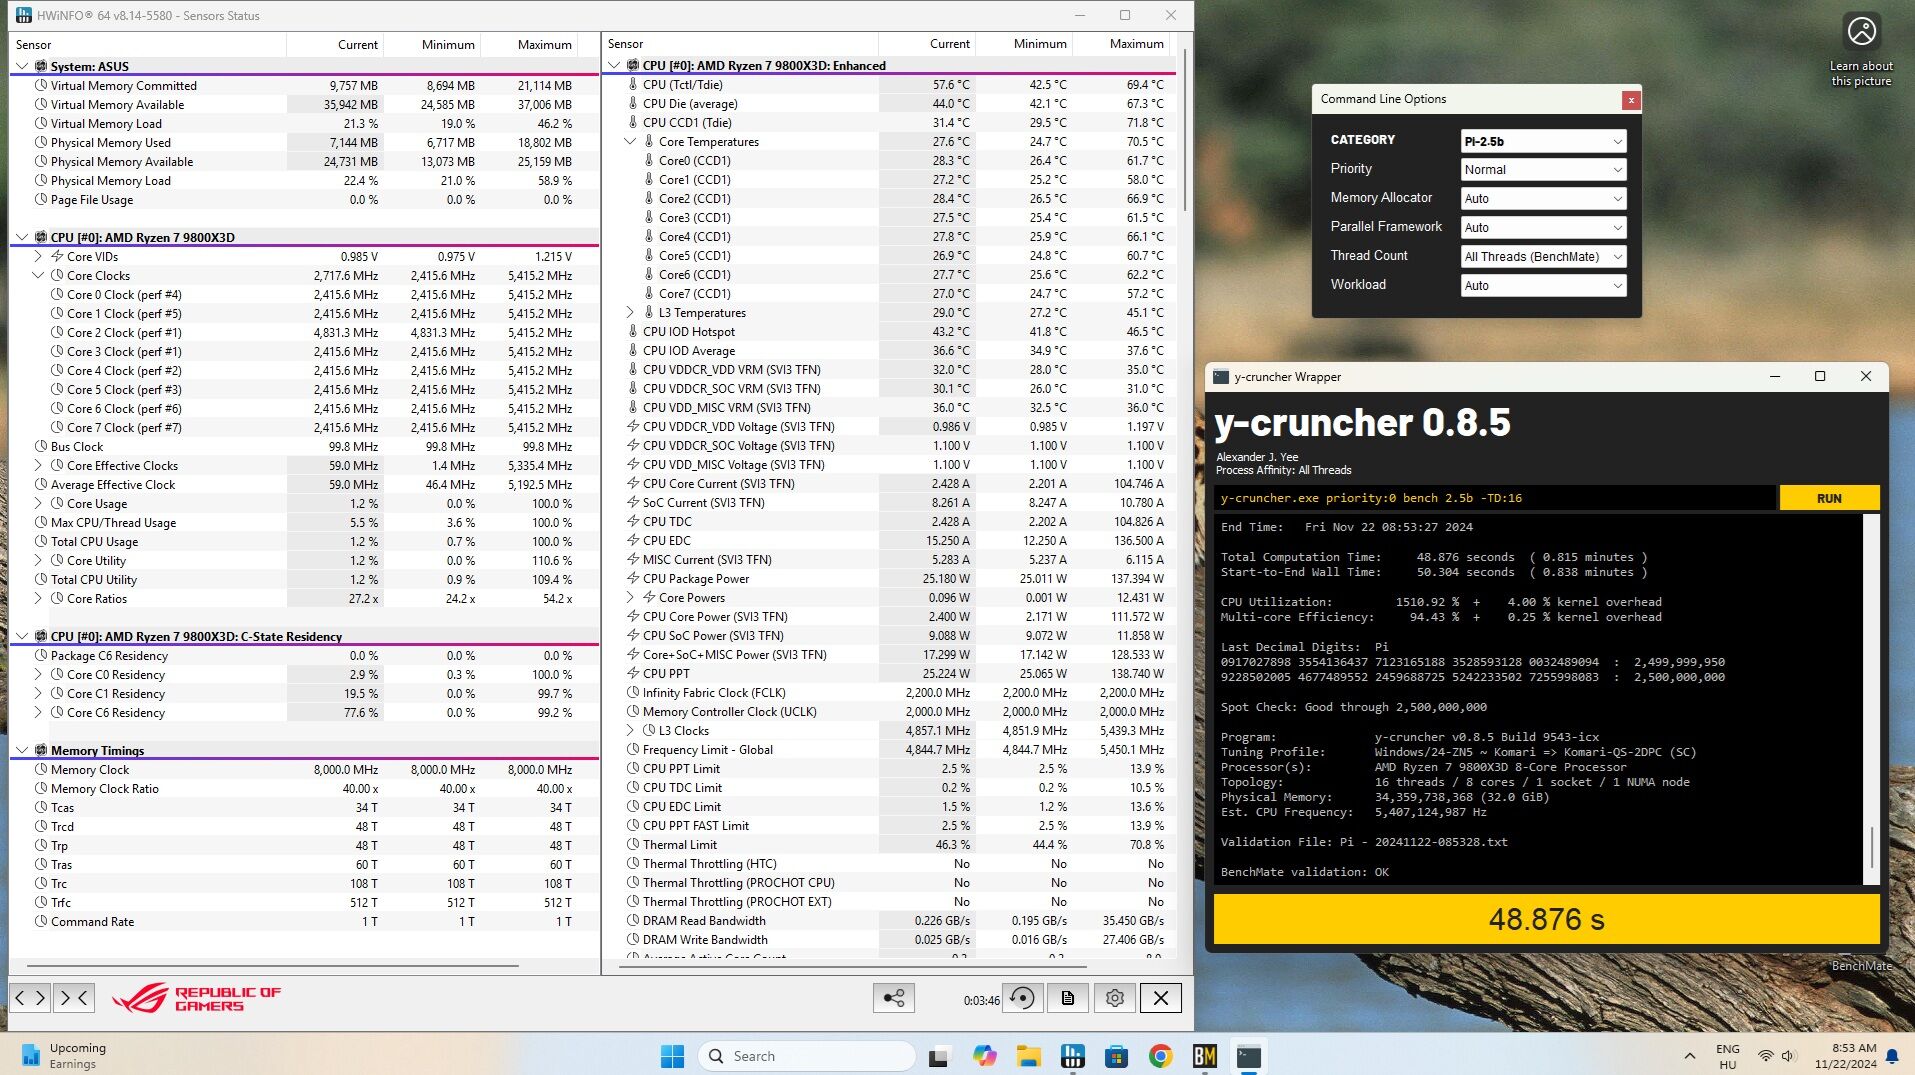This screenshot has width=1915, height=1075.
Task: Collapse the System: ASUS group
Action: (22, 66)
